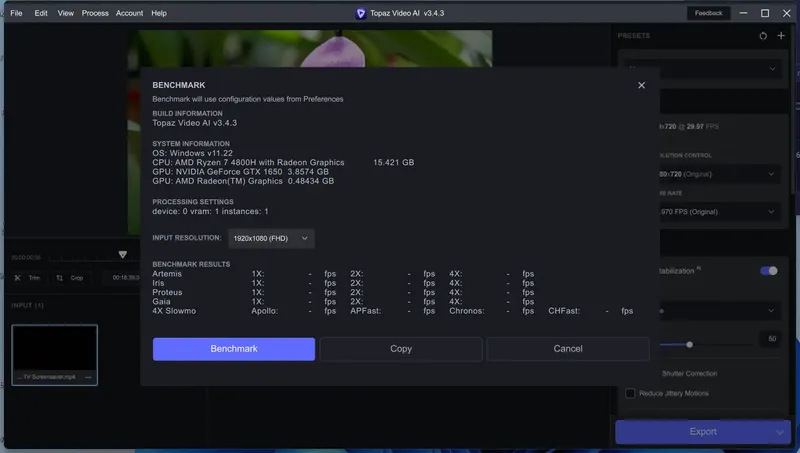Expand the Export options arrow
The image size is (800, 453).
pos(780,432)
